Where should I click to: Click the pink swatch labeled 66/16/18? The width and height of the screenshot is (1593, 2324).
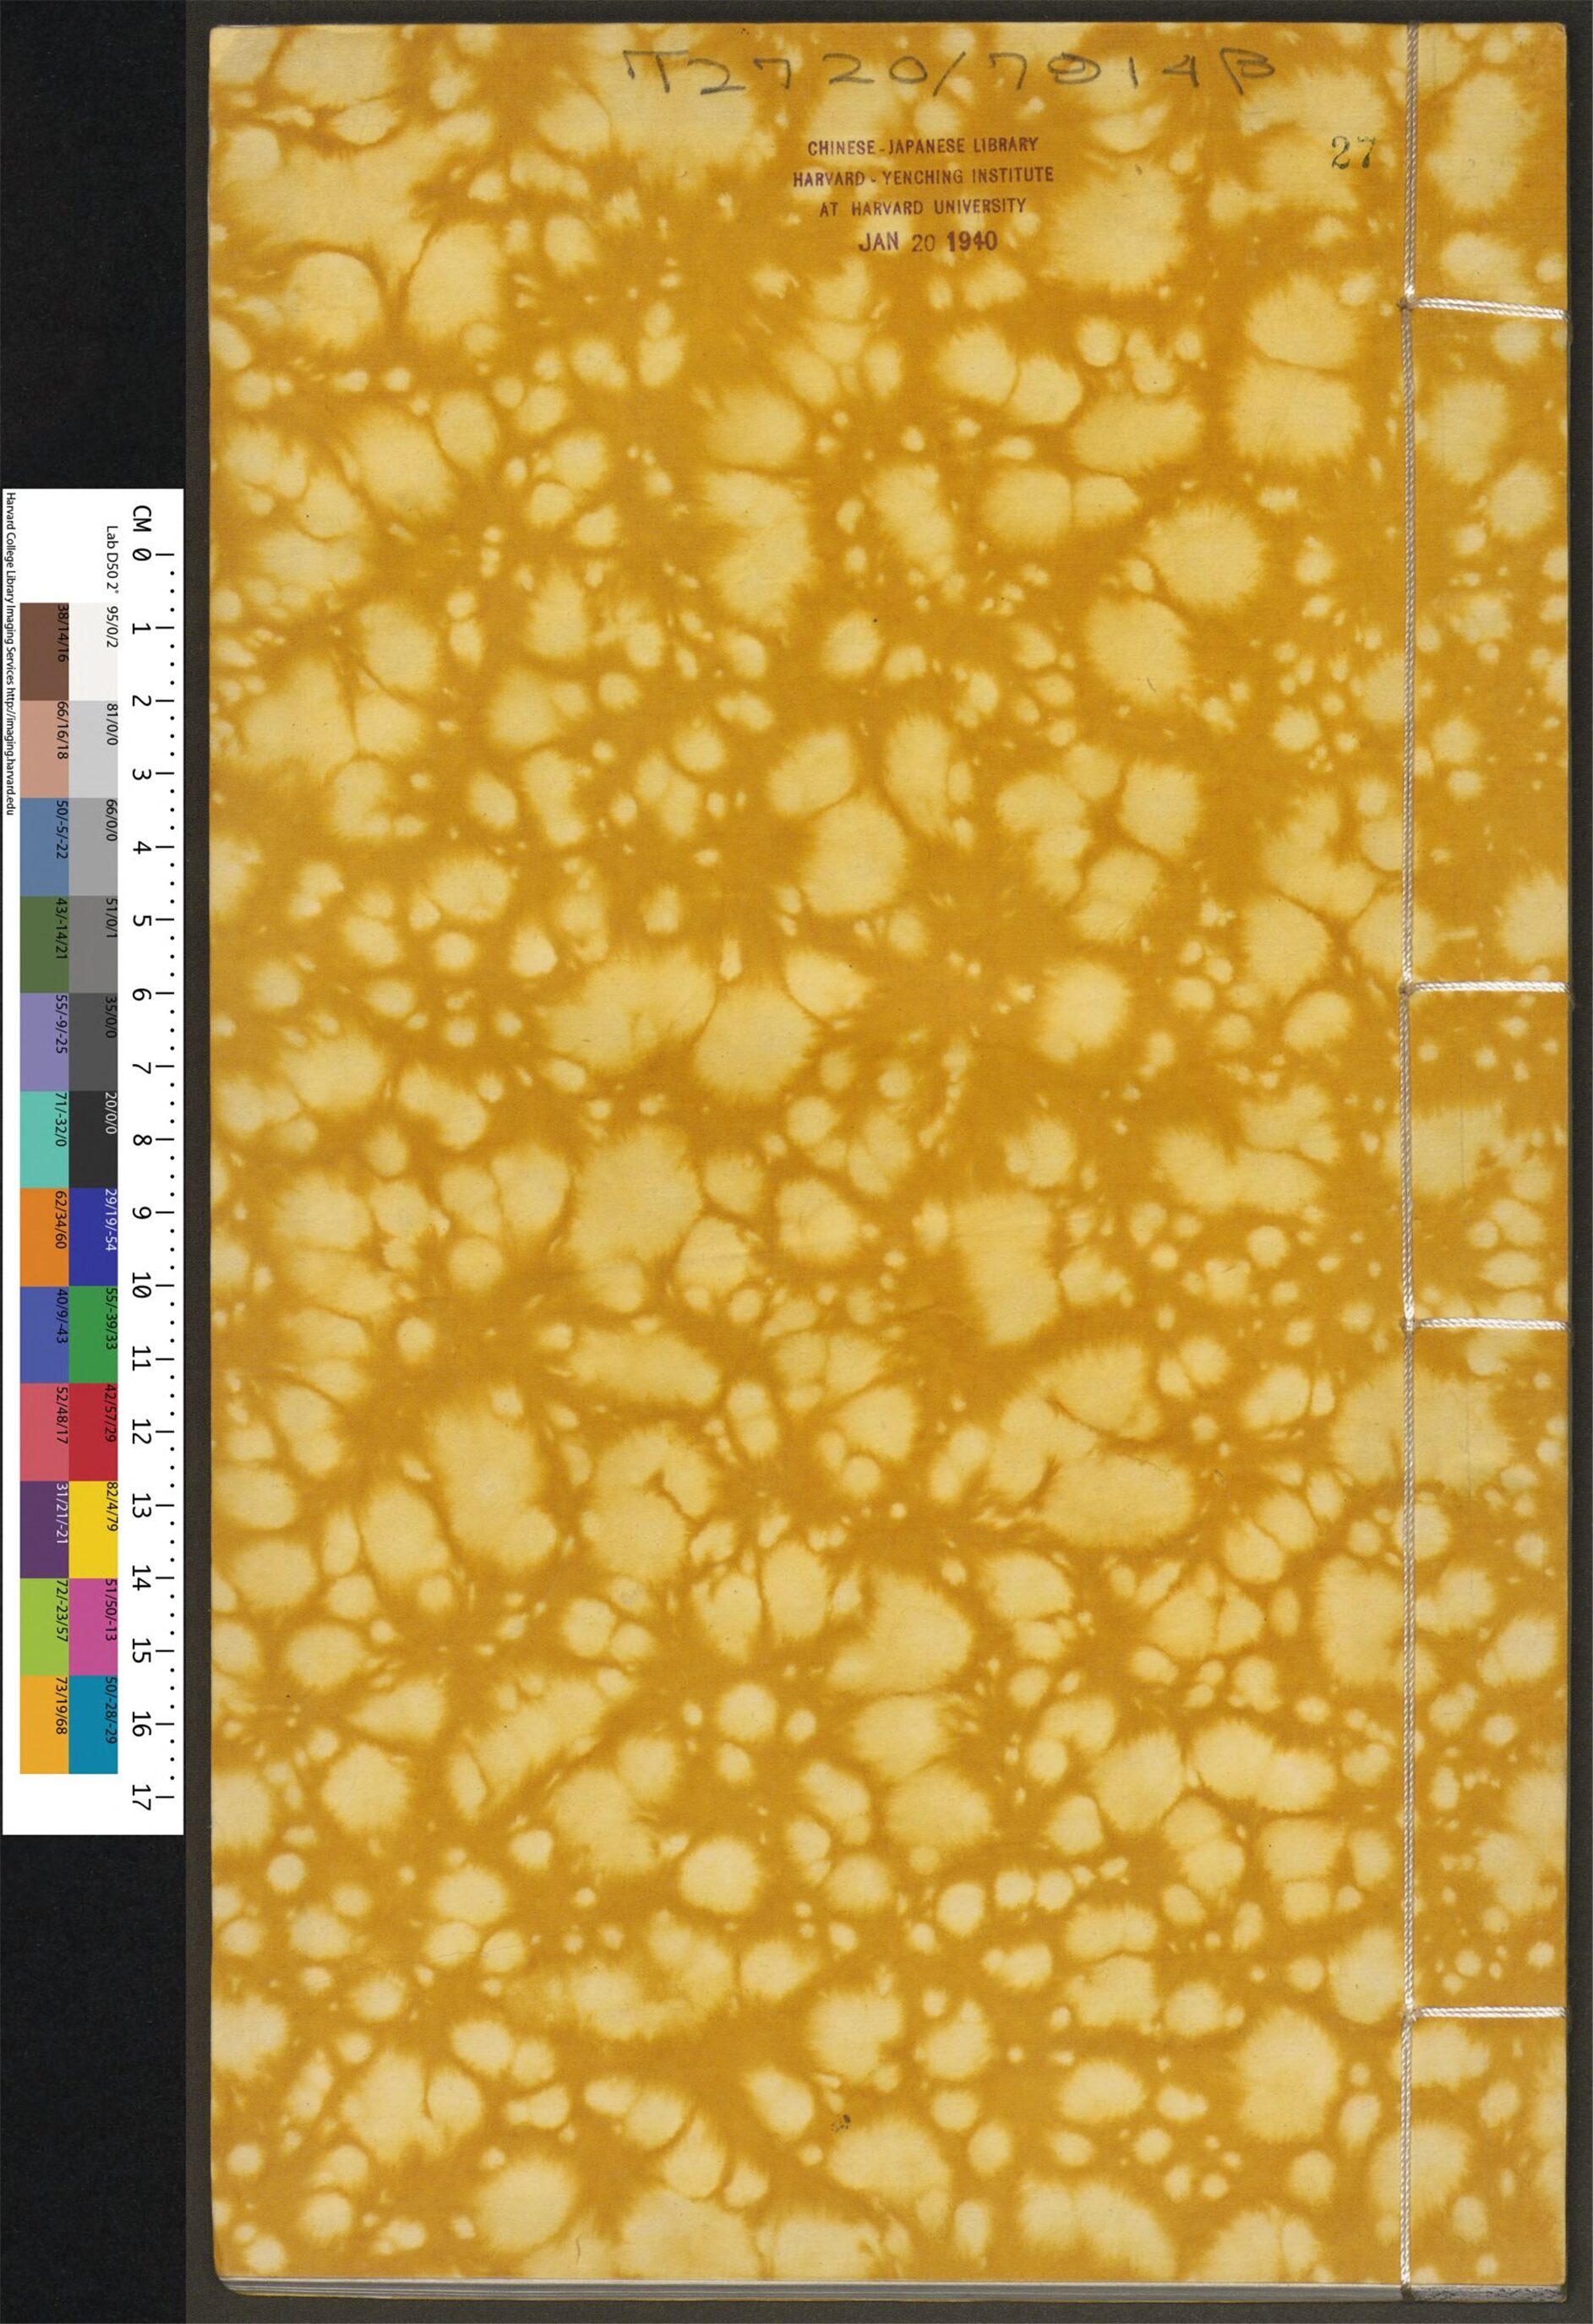pos(44,748)
